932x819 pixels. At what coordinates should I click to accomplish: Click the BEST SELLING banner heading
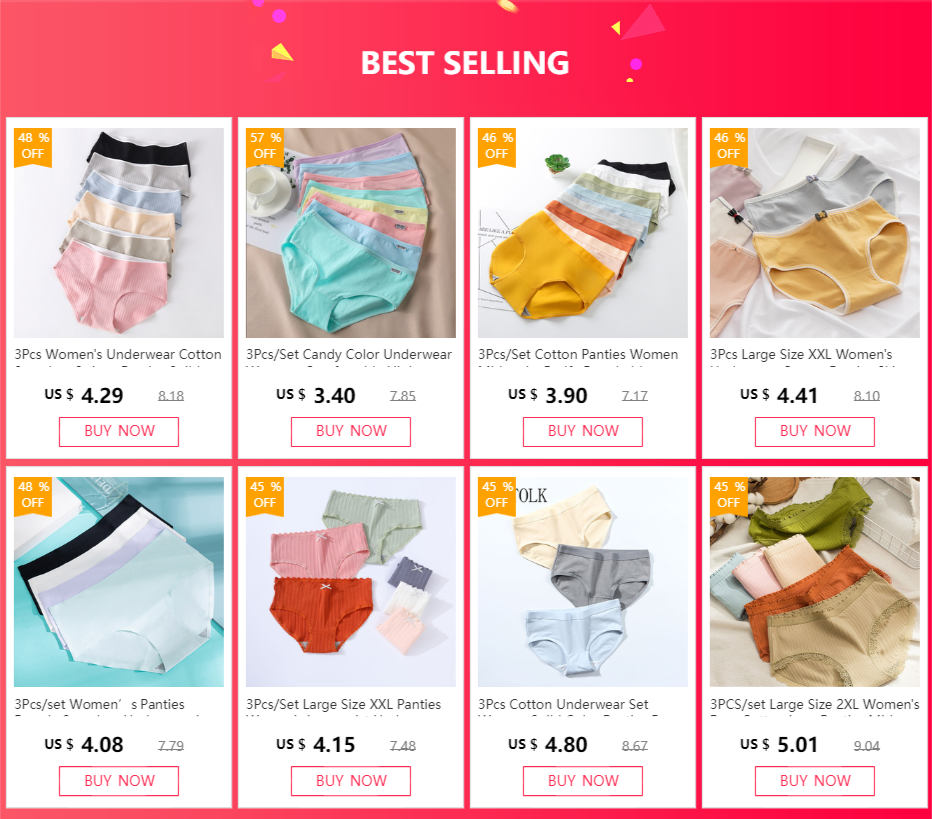[465, 63]
